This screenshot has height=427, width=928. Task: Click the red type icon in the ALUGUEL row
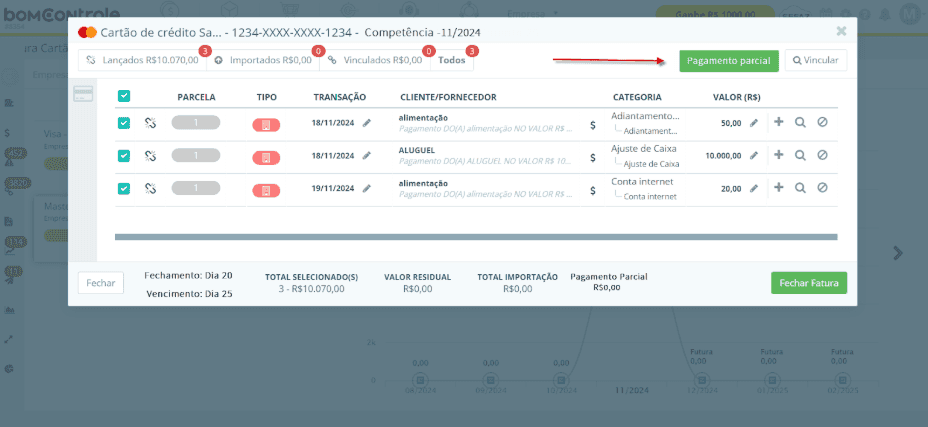pos(266,158)
